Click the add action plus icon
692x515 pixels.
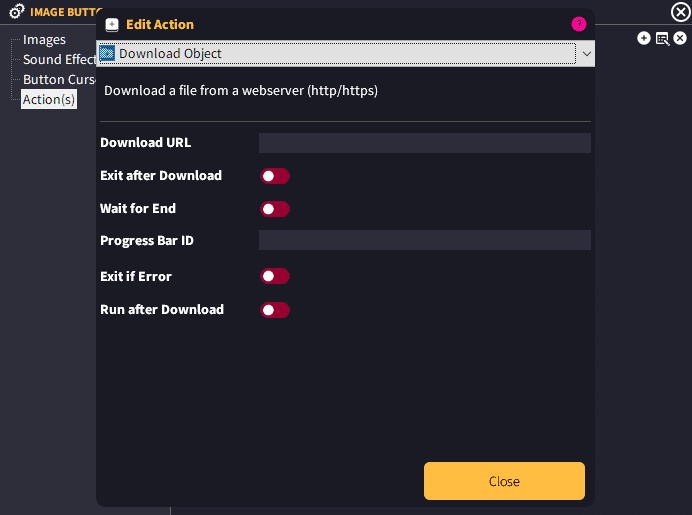click(x=643, y=38)
